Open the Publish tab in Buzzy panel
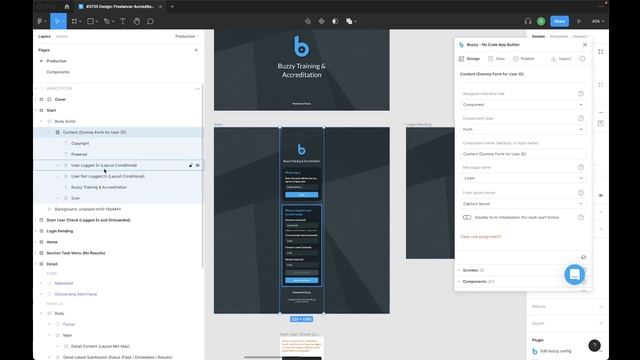Image resolution: width=640 pixels, height=360 pixels. point(524,59)
